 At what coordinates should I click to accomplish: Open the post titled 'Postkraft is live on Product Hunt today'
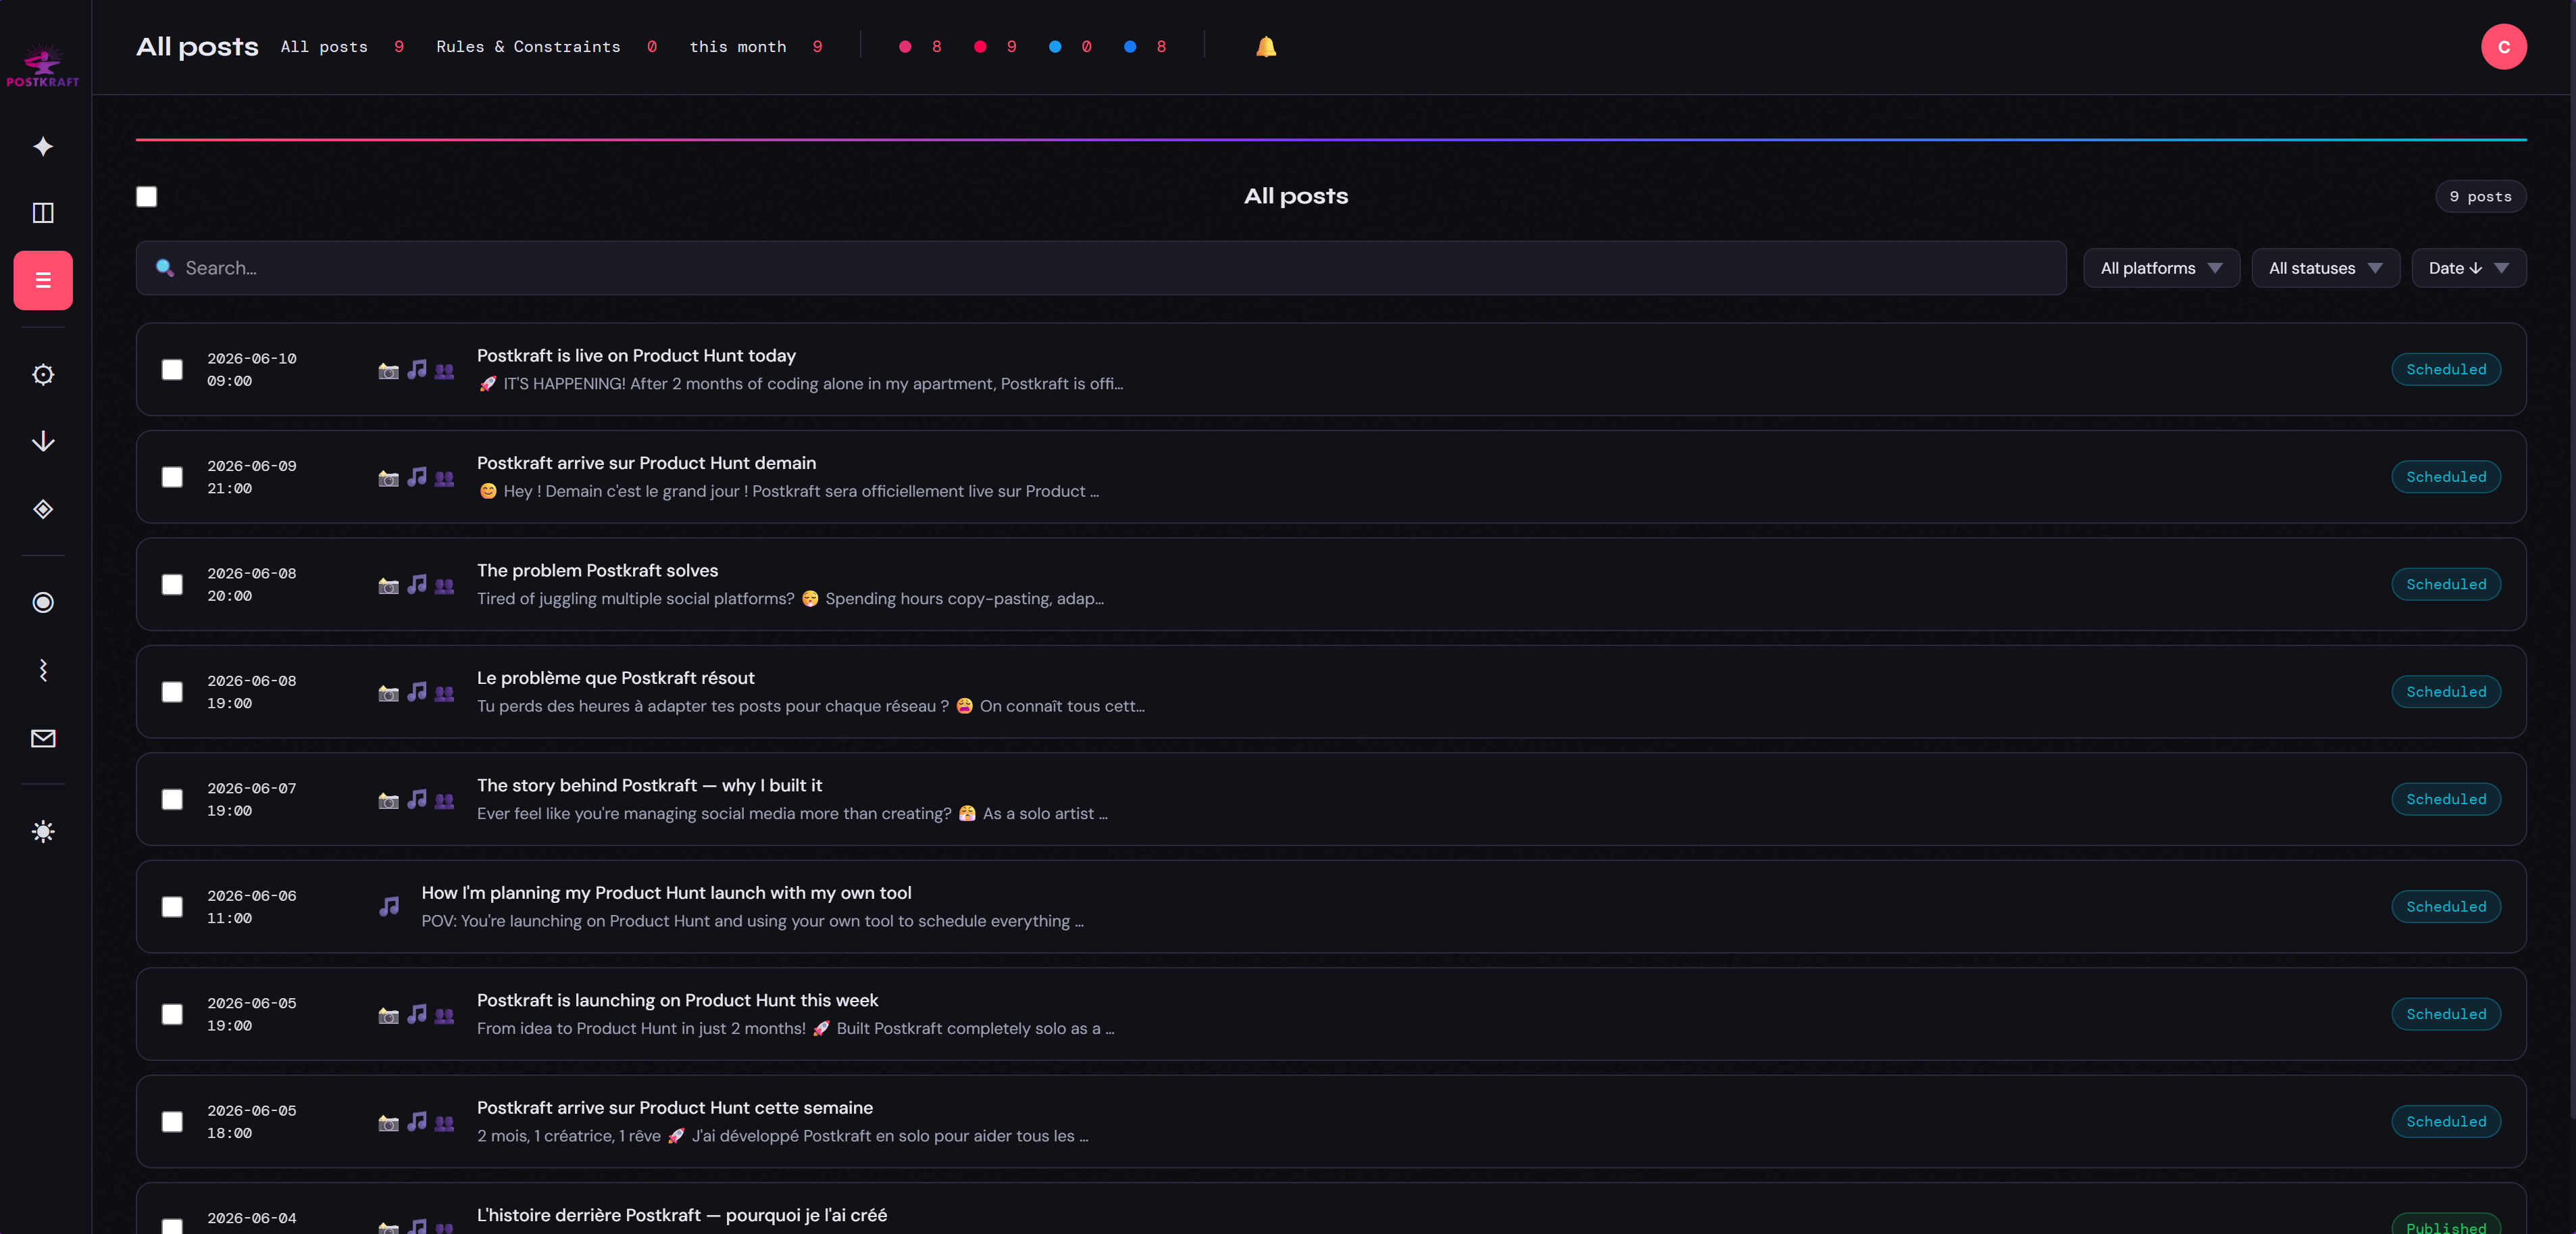(x=636, y=356)
